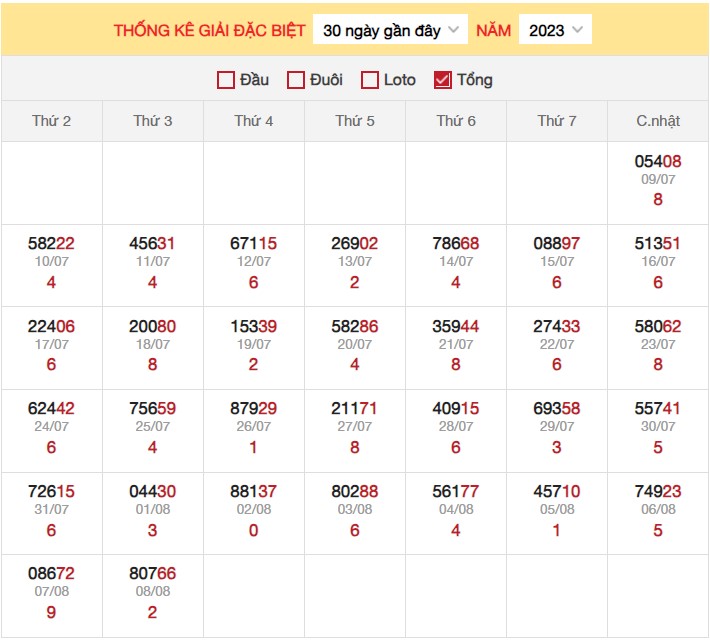The image size is (710, 641).
Task: Click the Thứ 7 column header
Action: pyautogui.click(x=557, y=121)
